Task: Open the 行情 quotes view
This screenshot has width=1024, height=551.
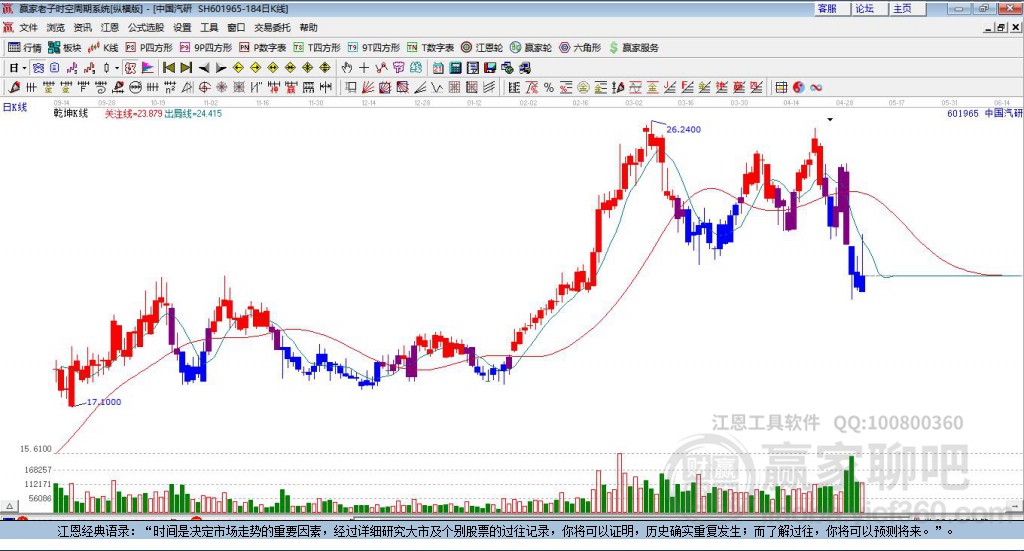Action: 24,48
